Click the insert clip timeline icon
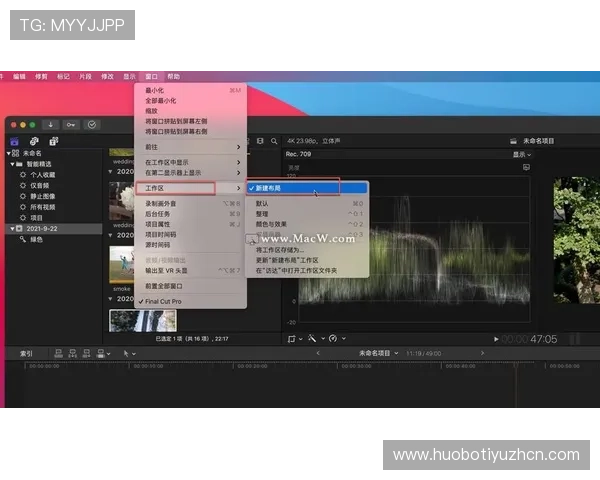Screen dimensions: 600x480 72,353
